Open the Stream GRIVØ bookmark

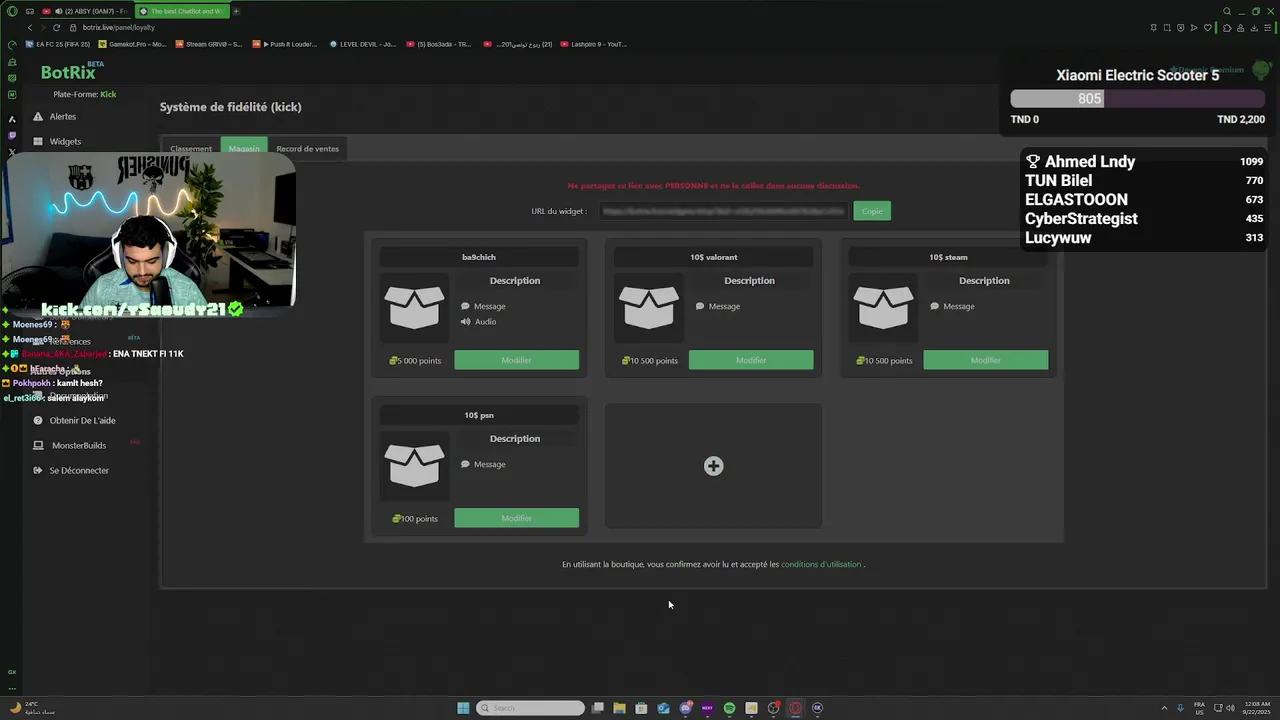pos(209,44)
